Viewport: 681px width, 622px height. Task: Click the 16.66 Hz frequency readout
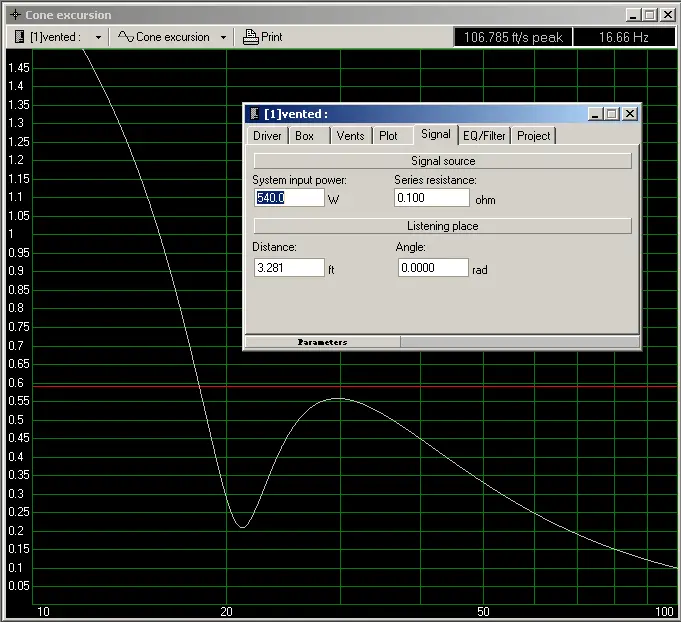coord(624,37)
